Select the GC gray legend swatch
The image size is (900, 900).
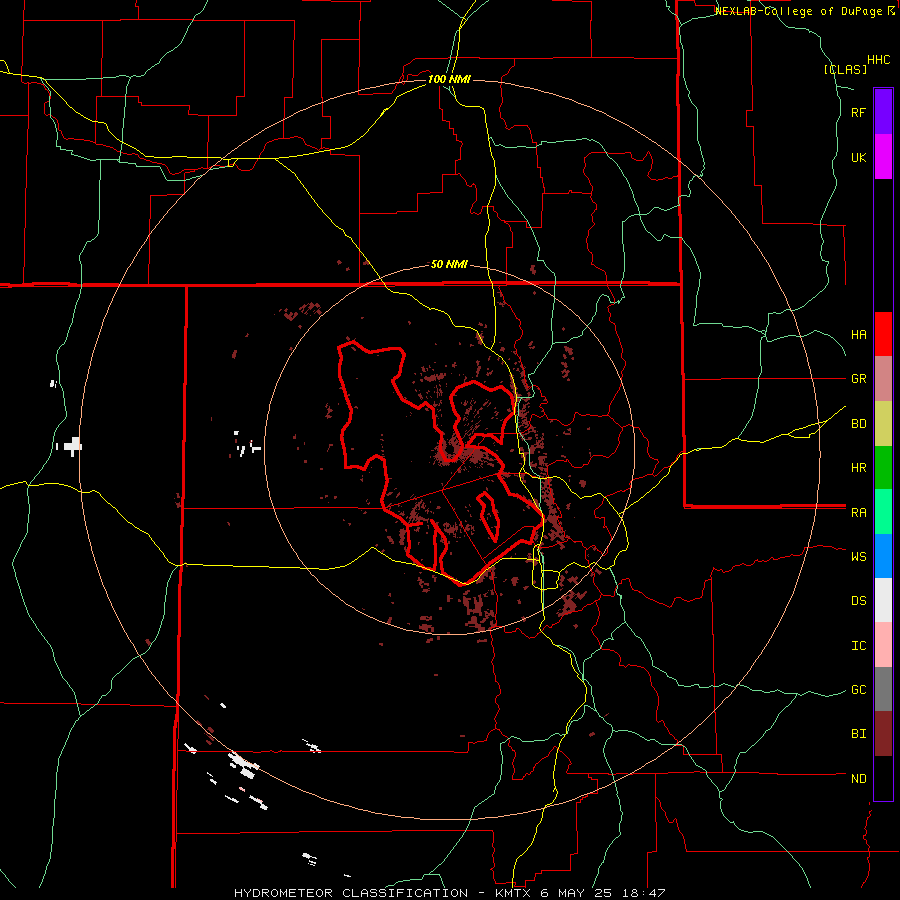[883, 689]
